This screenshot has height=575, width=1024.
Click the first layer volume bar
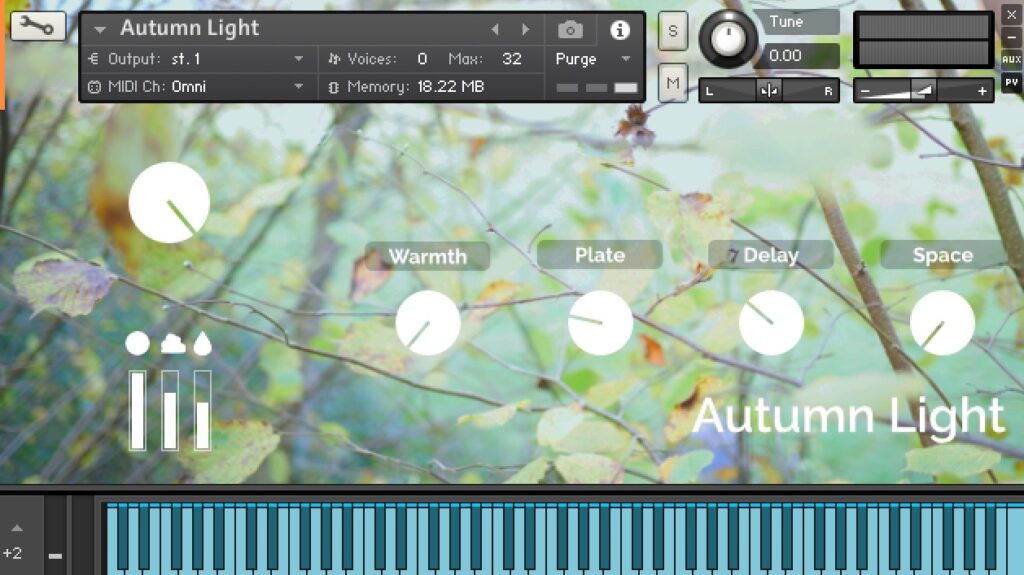[x=137, y=410]
